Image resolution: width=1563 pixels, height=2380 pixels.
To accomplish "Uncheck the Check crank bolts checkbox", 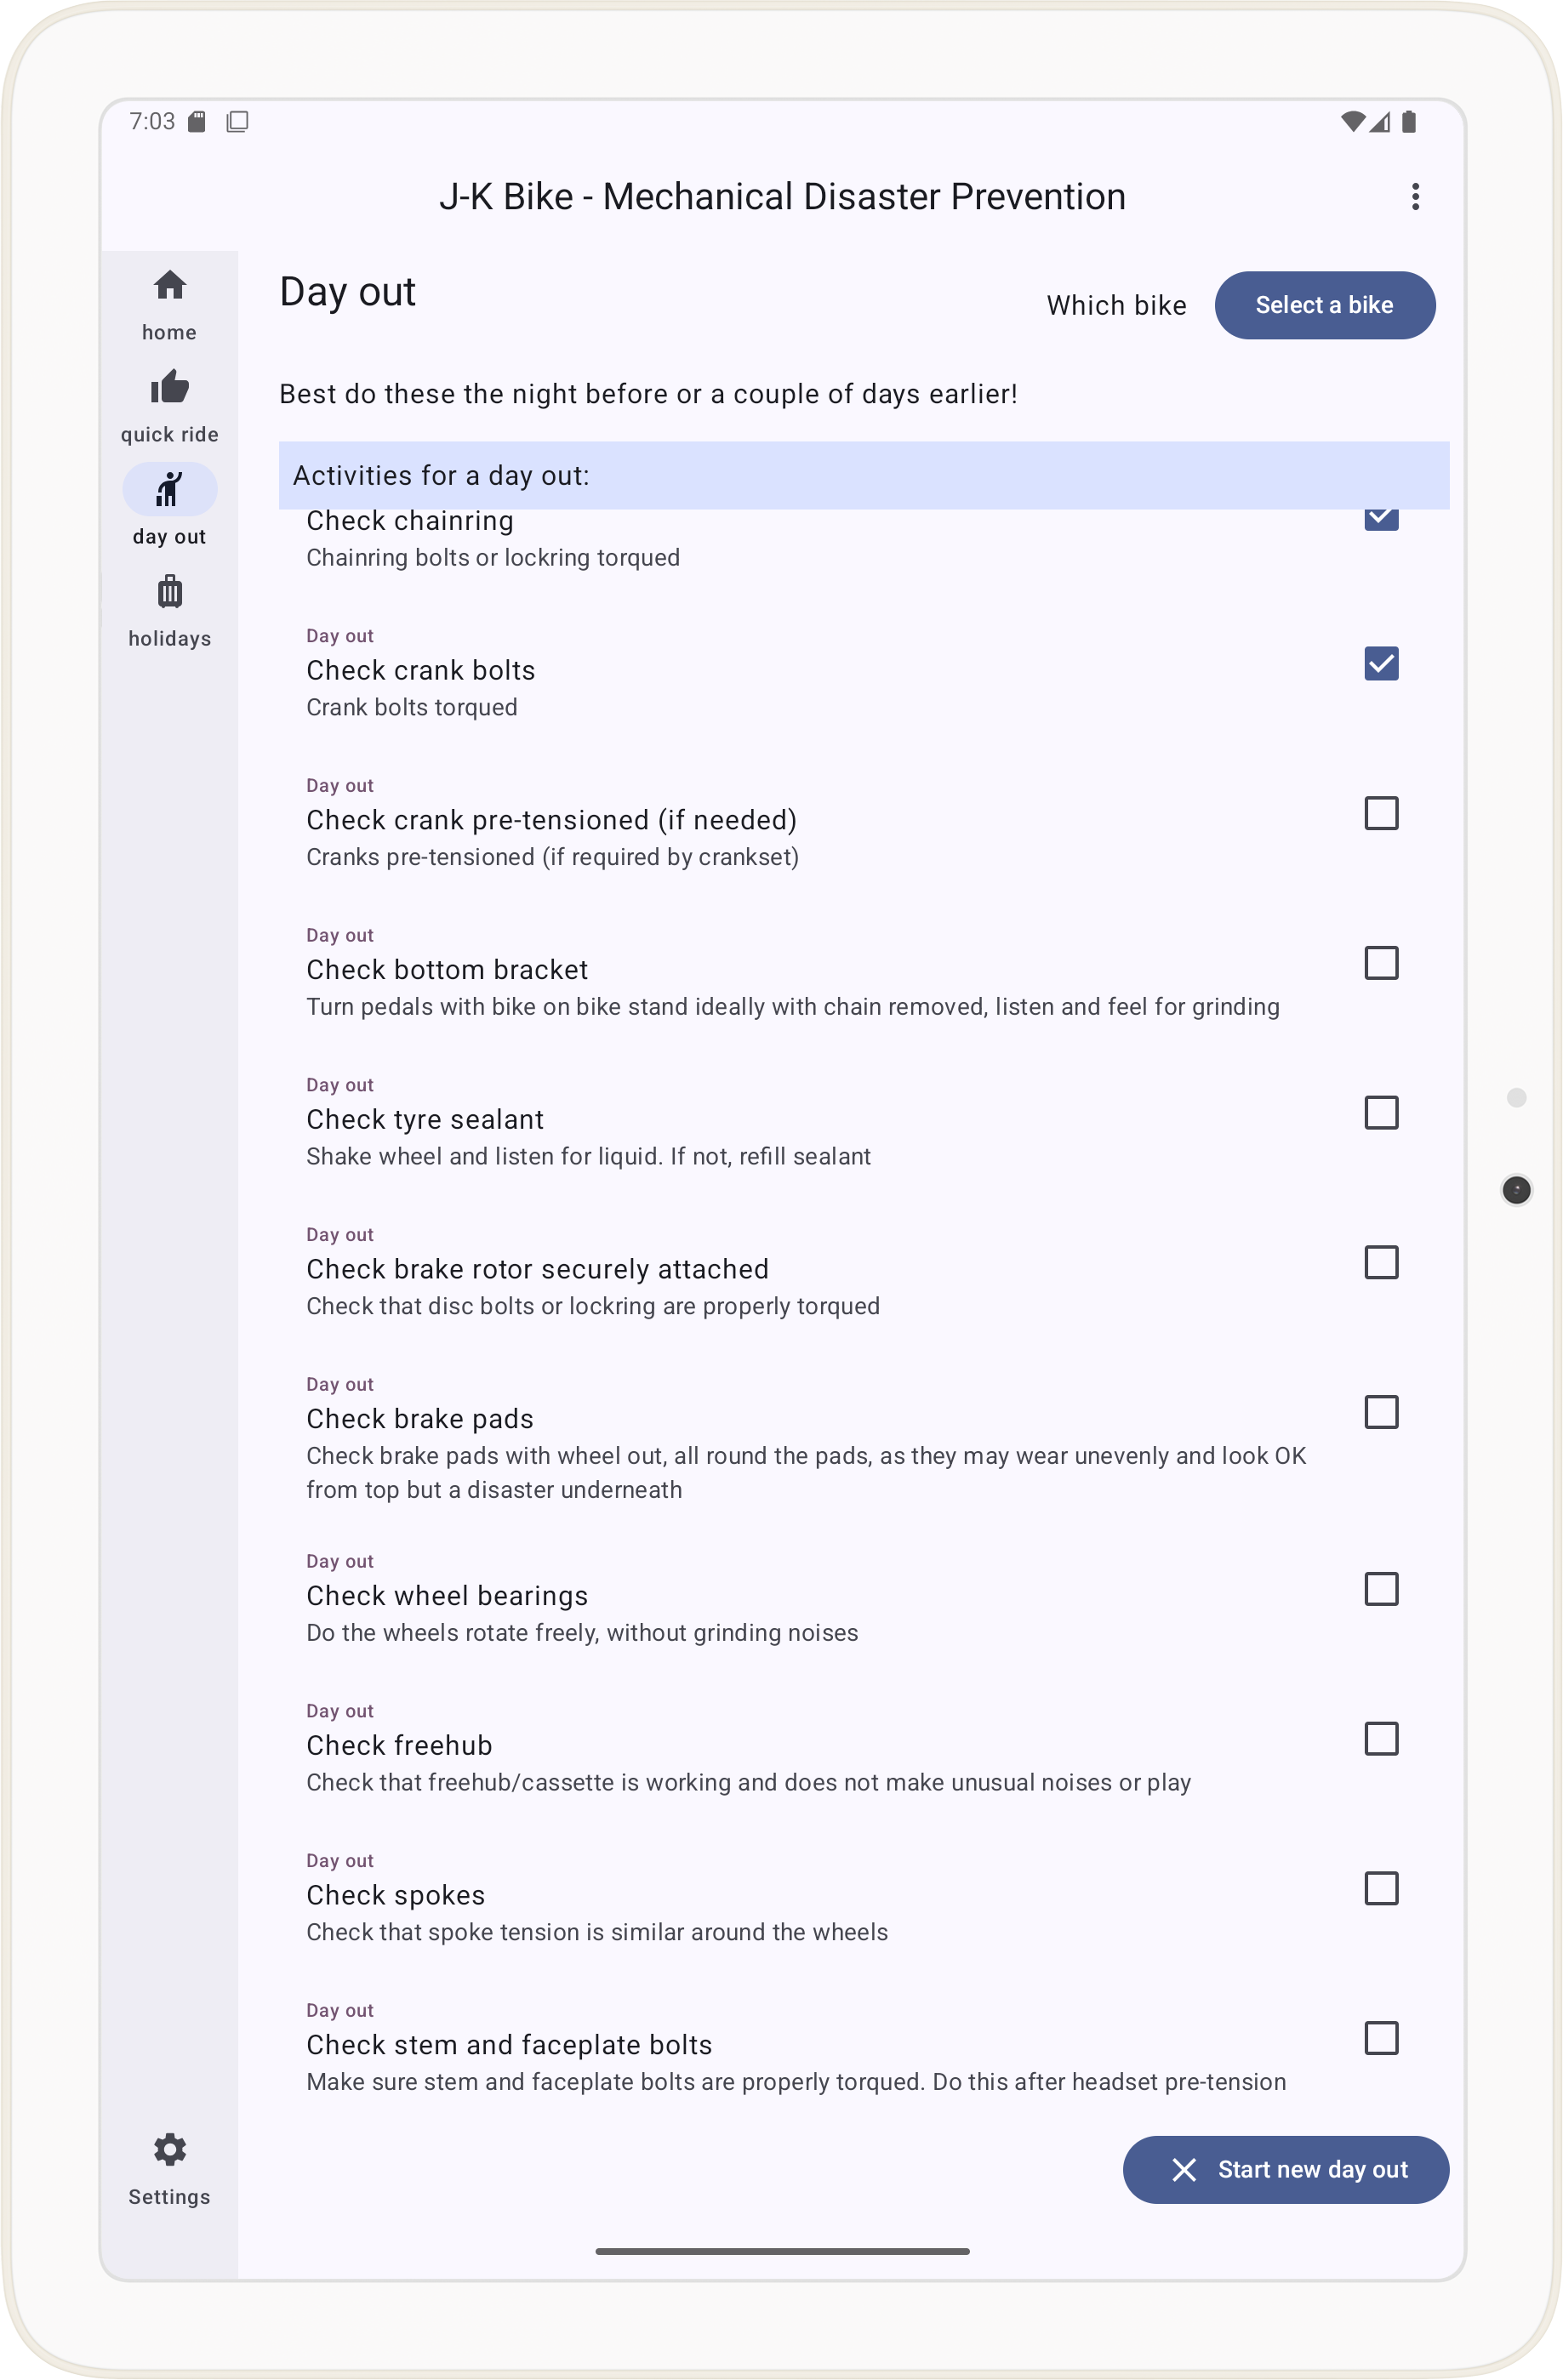I will [x=1381, y=663].
